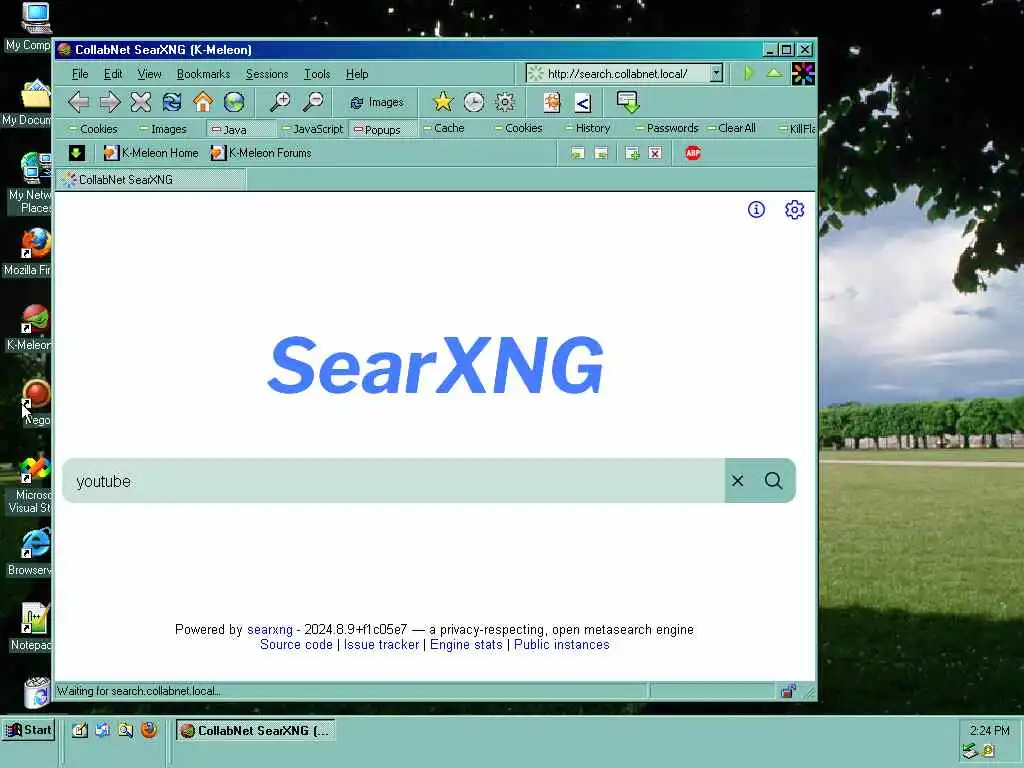Open K-Meleon Forums bookmark
This screenshot has height=768, width=1024.
point(261,153)
